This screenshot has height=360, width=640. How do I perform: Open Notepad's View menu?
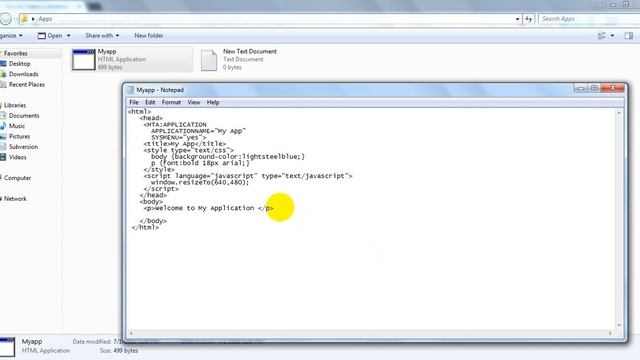194,102
